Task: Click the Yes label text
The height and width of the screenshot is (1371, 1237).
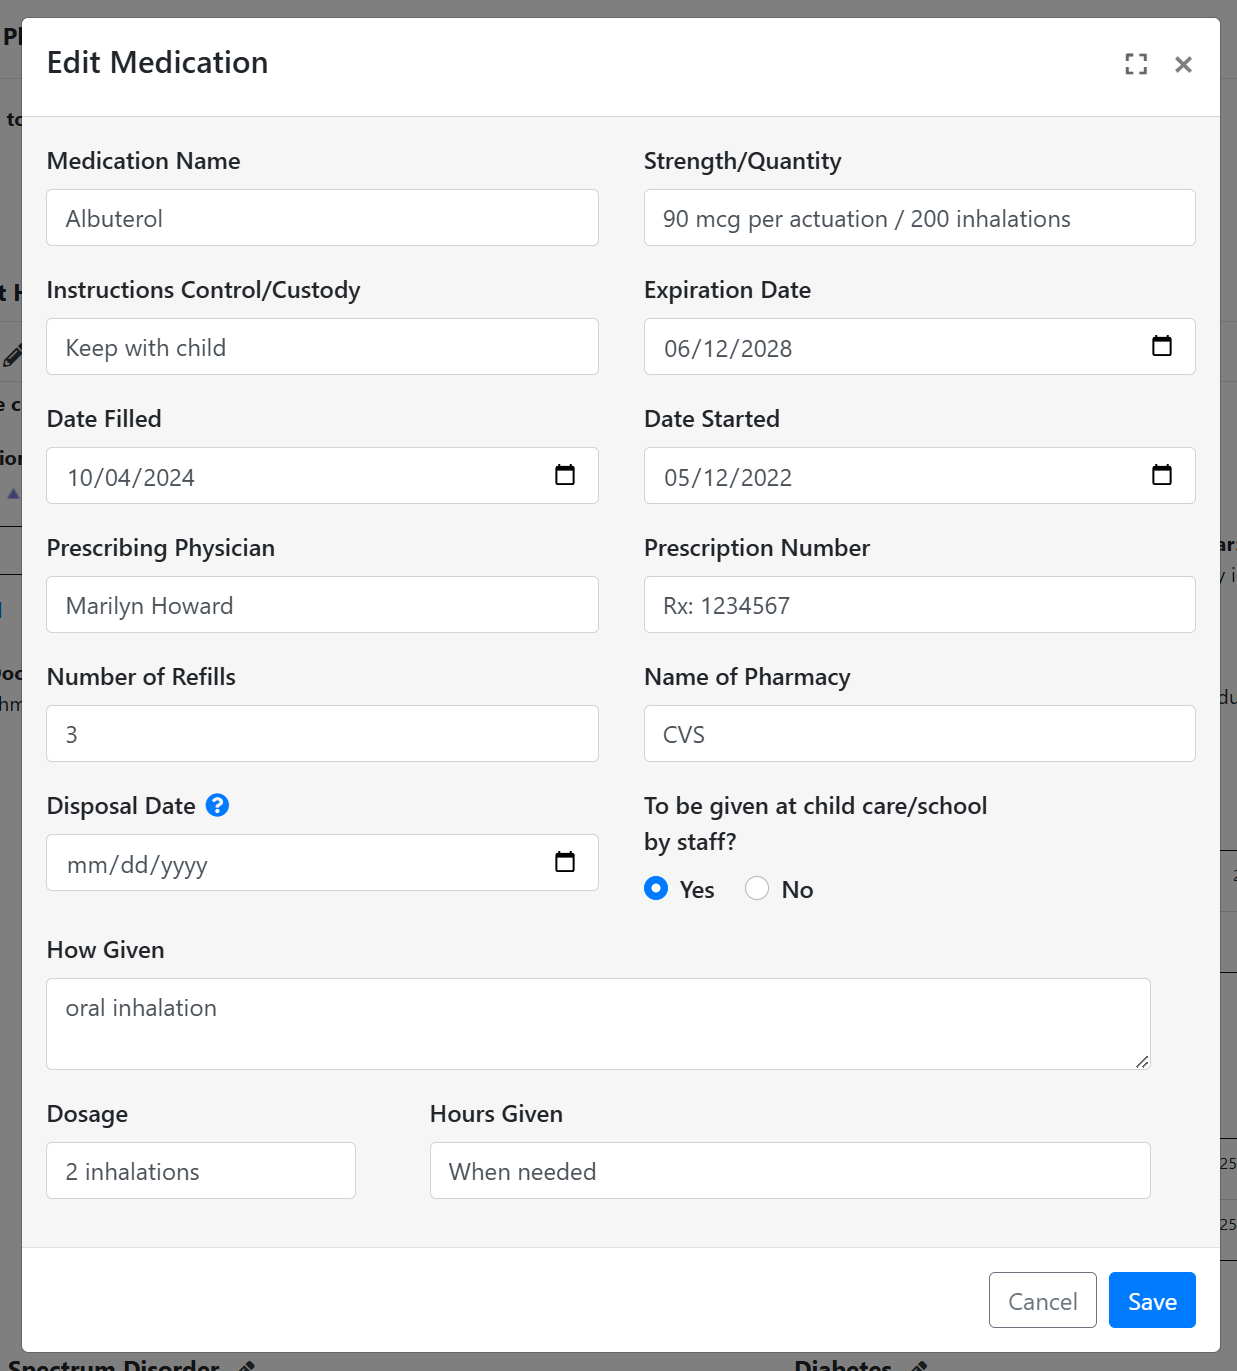Action: tap(697, 890)
